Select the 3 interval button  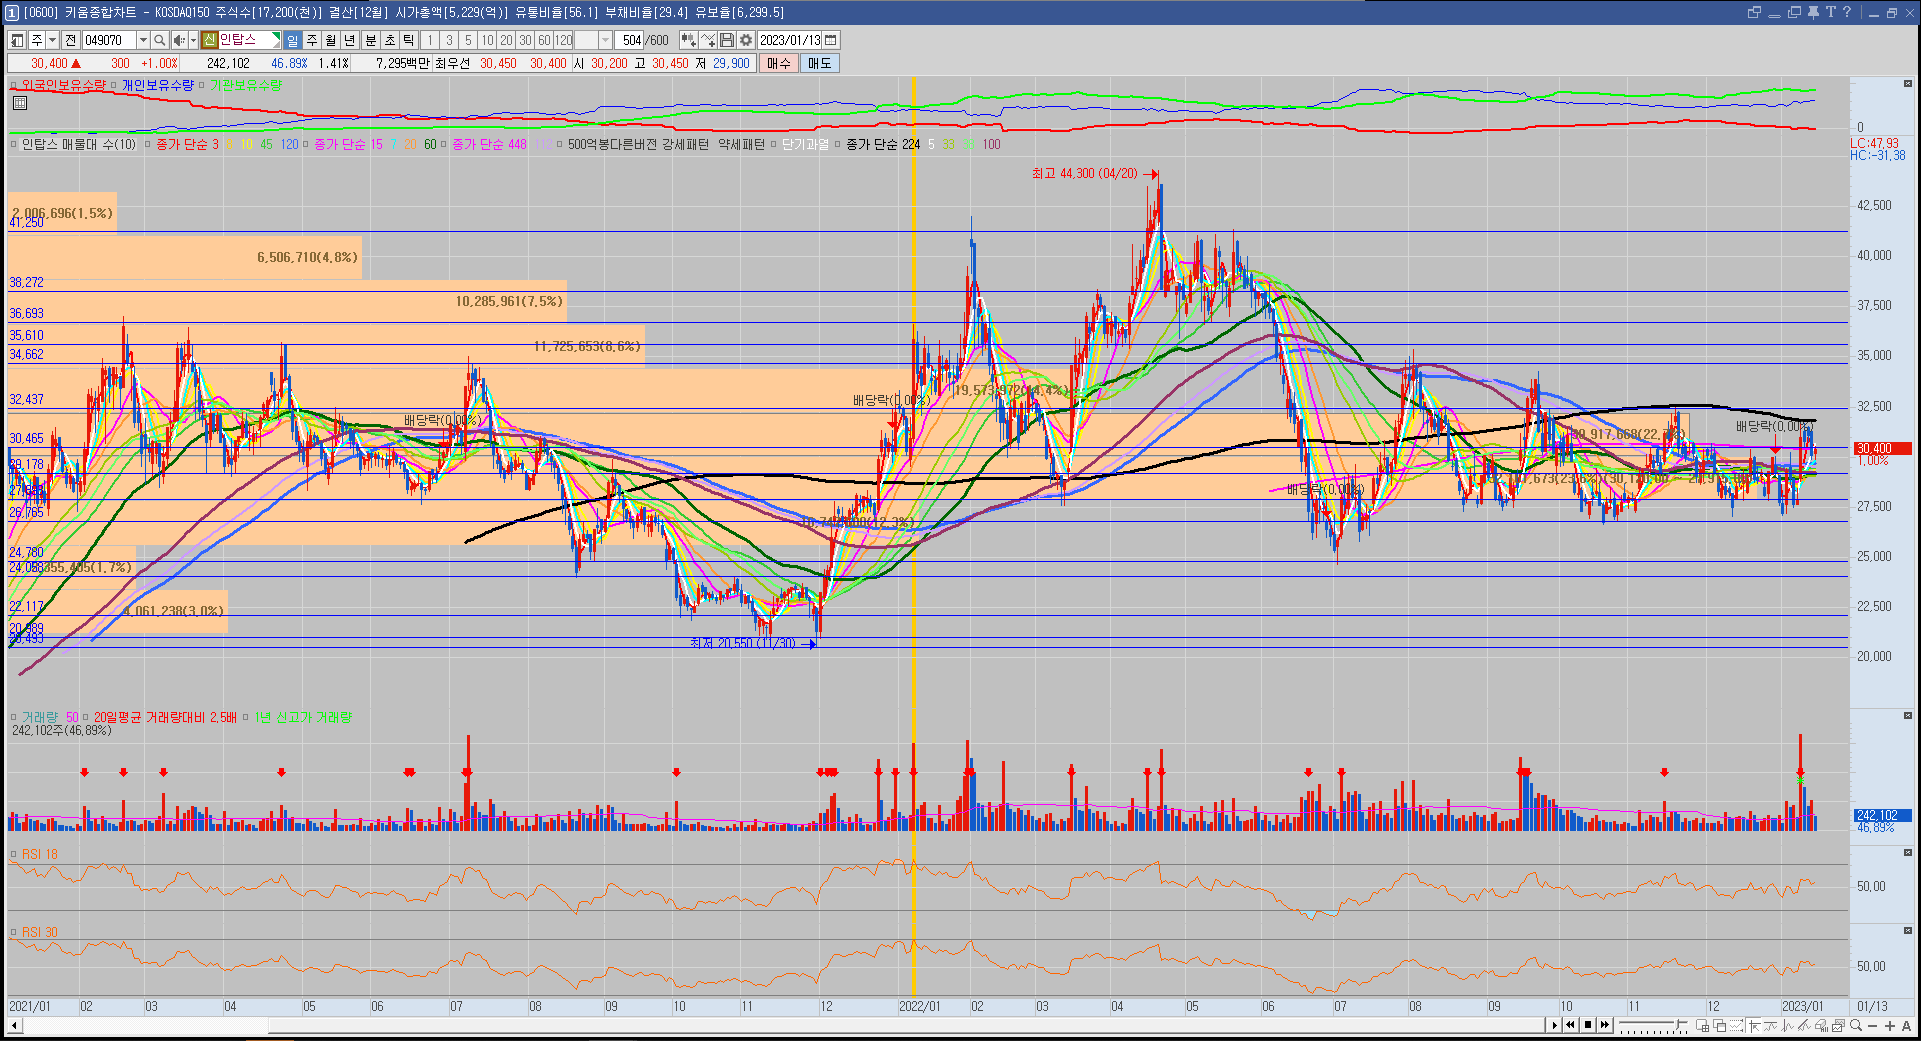pos(449,40)
